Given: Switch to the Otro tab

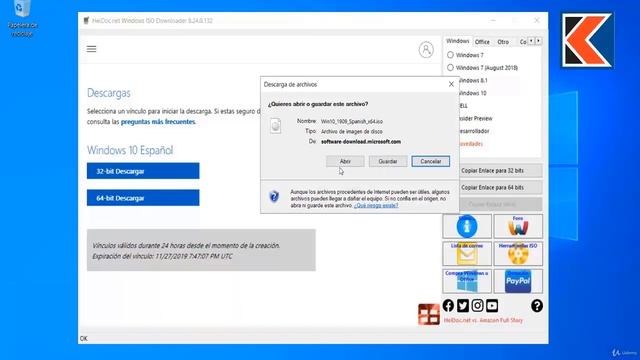Looking at the screenshot, I should click(503, 42).
